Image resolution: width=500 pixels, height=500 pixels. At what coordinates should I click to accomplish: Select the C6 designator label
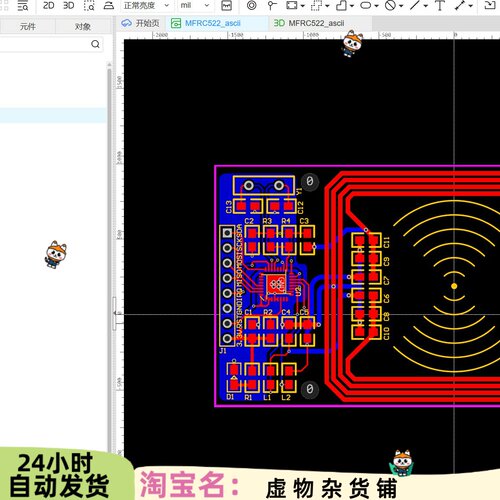386,299
